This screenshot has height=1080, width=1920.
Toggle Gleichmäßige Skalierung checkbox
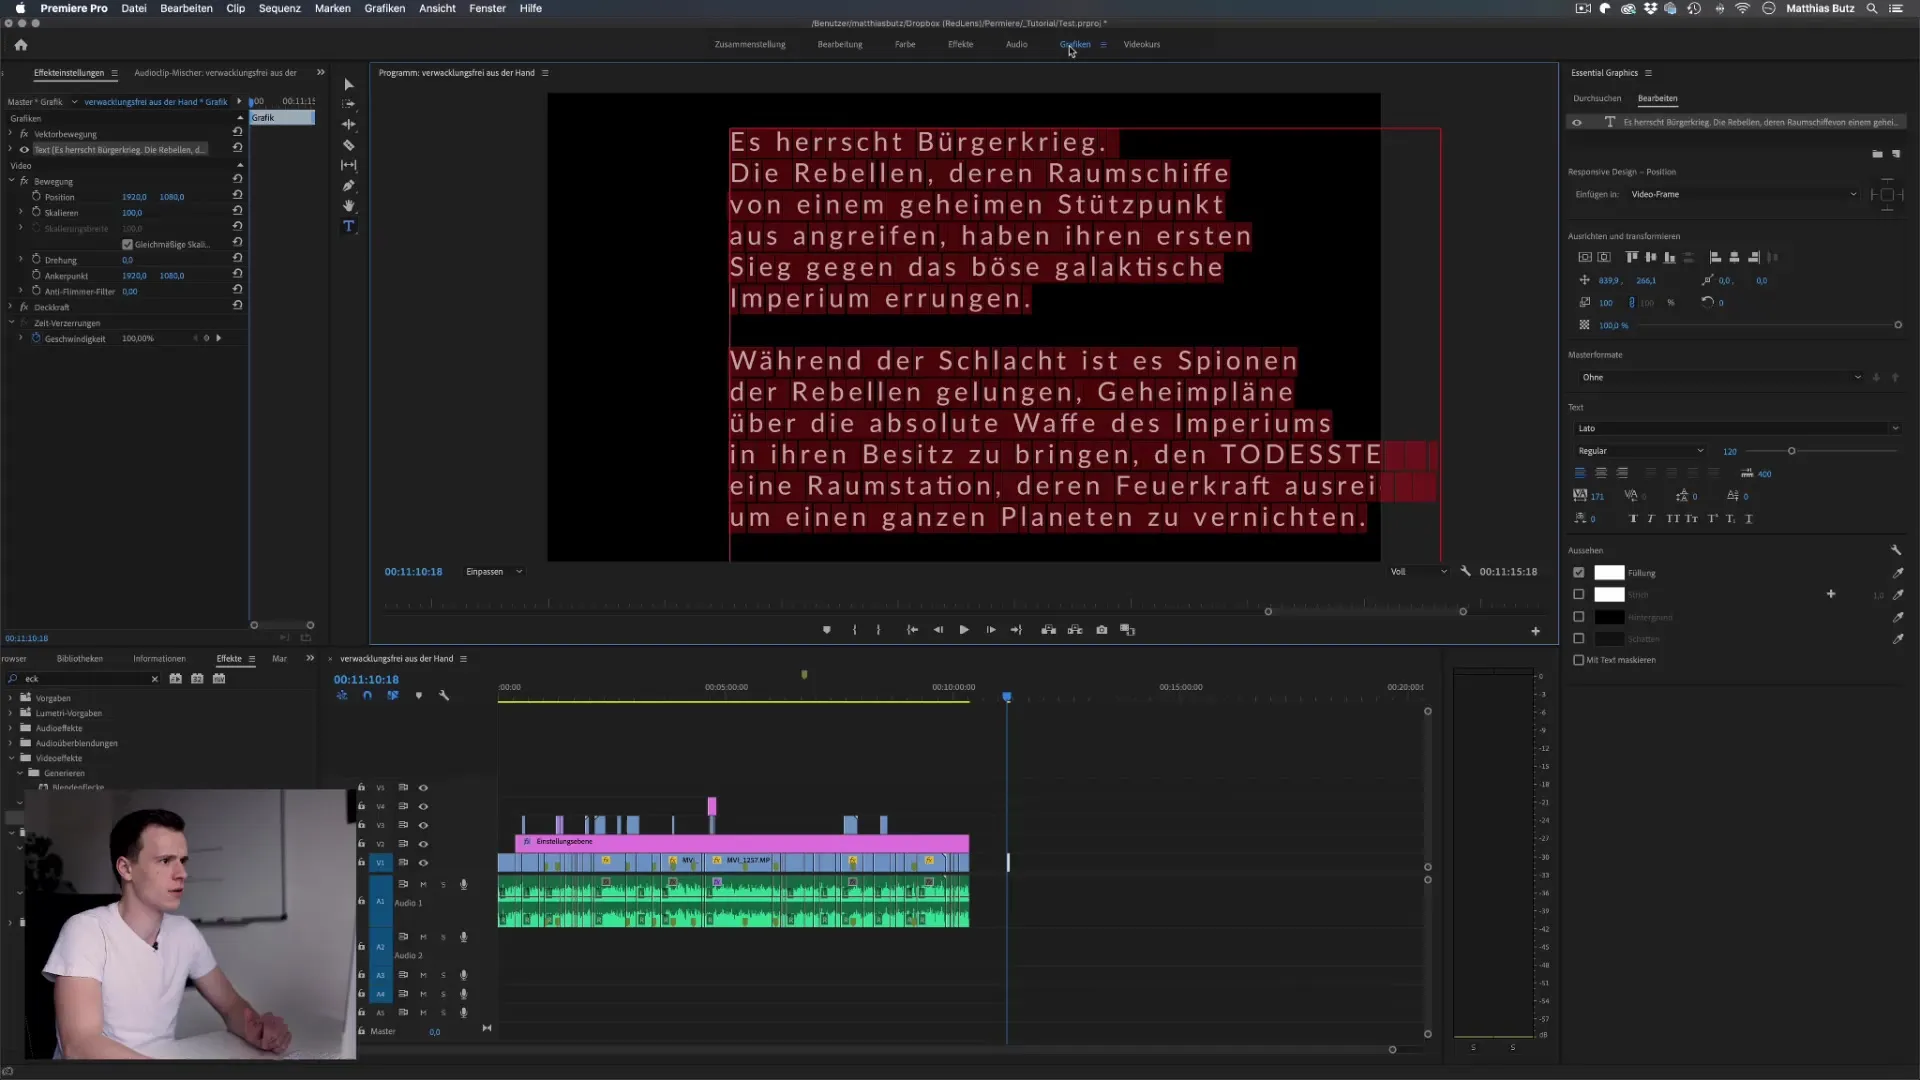[127, 244]
